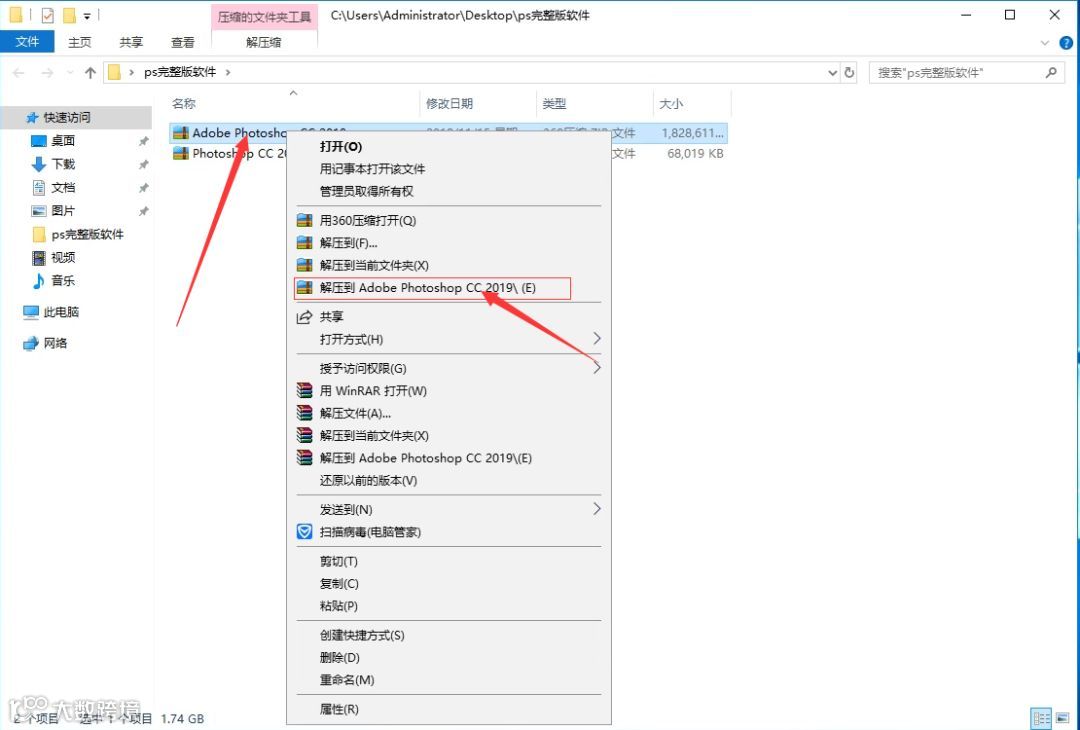The height and width of the screenshot is (730, 1080).
Task: Open the recent locations dropdown arrow
Action: (70, 72)
